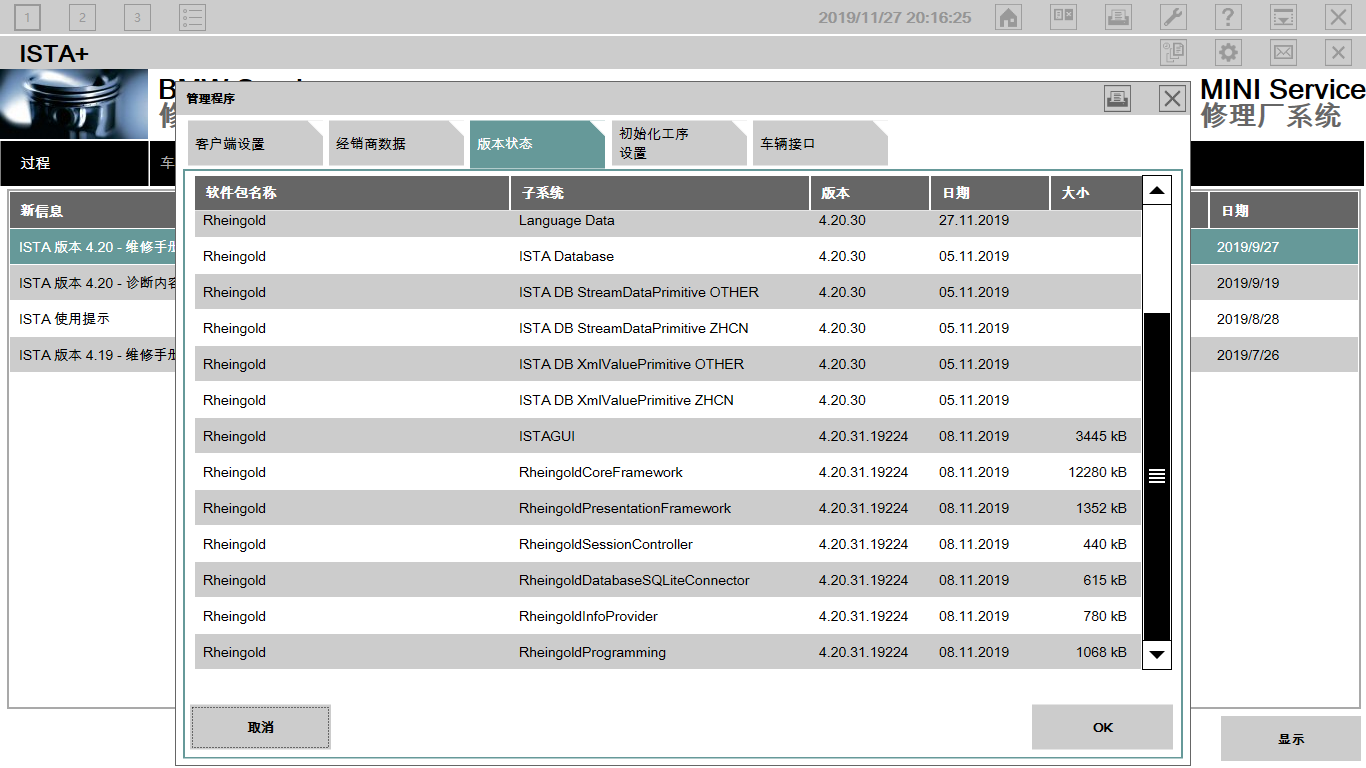Open operation slot 2 in top bar
Viewport: 1366px width, 768px height.
pyautogui.click(x=83, y=17)
